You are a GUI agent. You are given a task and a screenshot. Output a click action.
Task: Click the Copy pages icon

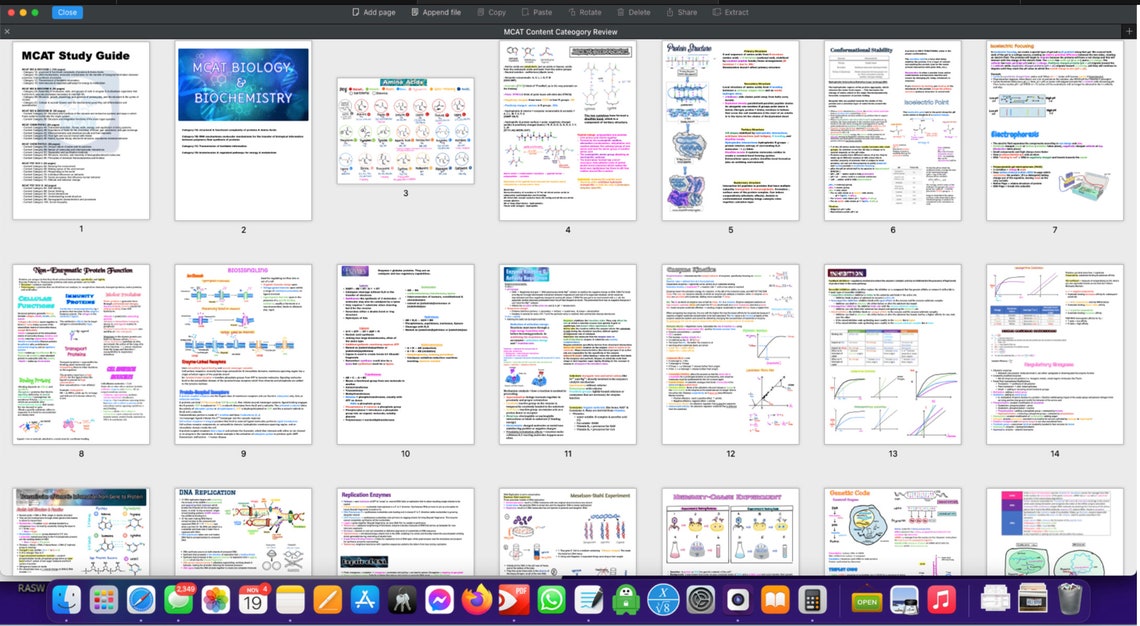point(491,12)
